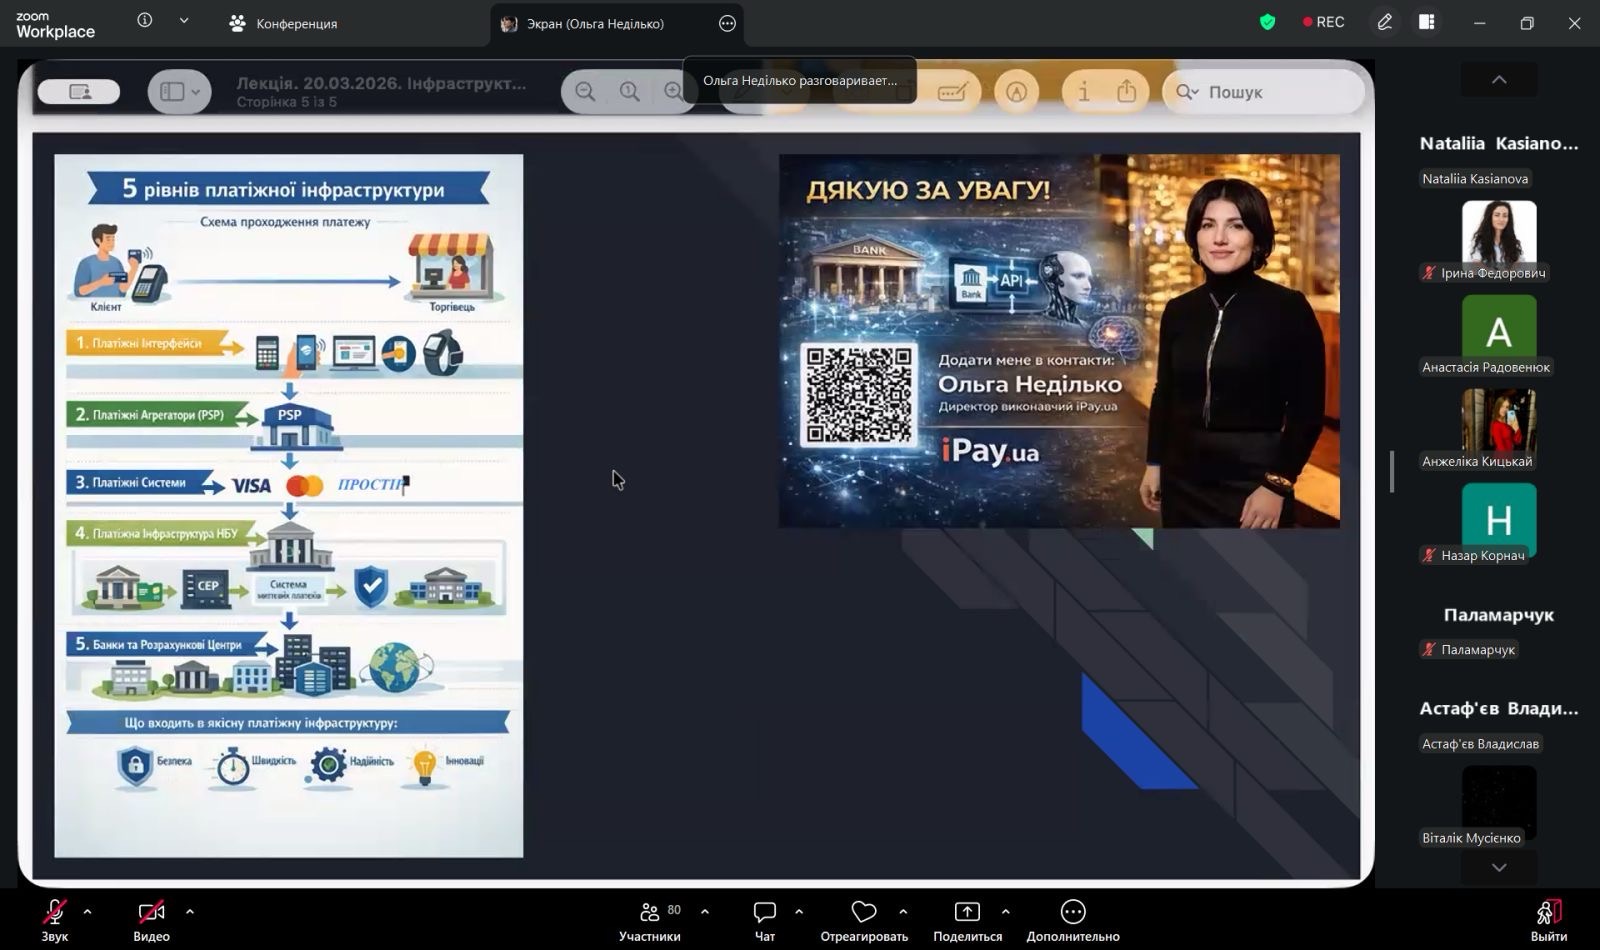This screenshot has height=950, width=1600.
Task: Click the Выйти leave meeting button
Action: coord(1548,913)
